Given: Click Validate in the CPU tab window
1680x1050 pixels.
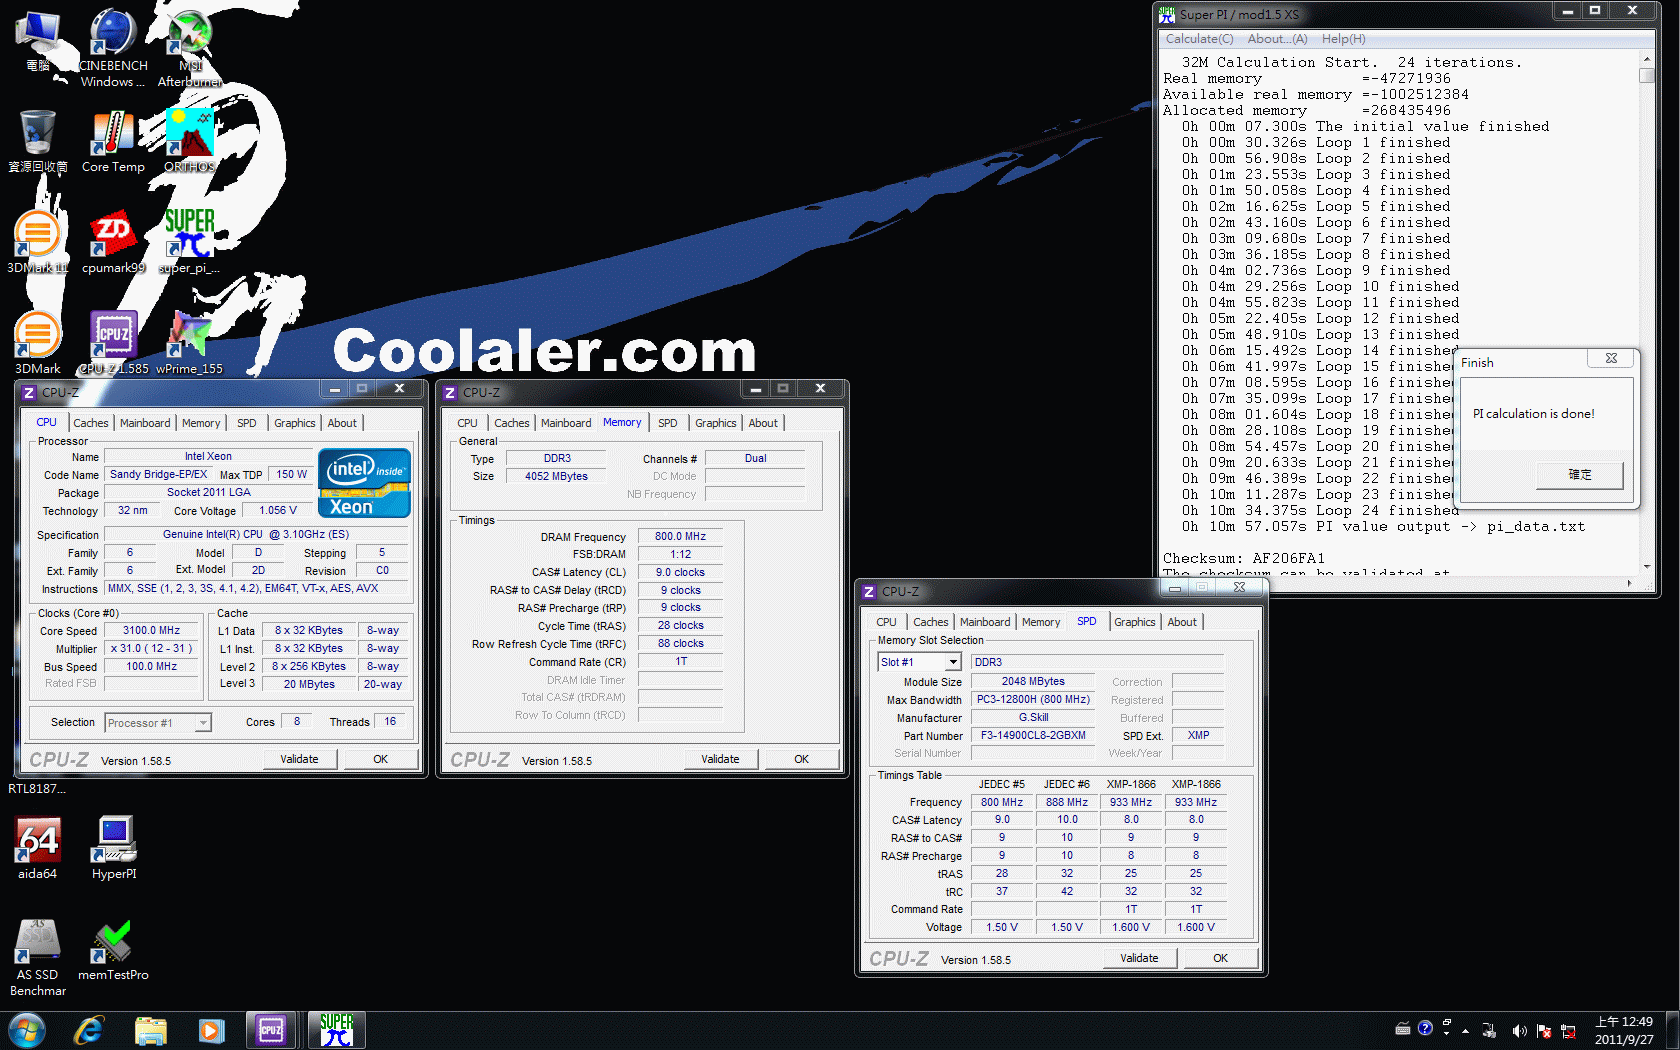Looking at the screenshot, I should 299,759.
